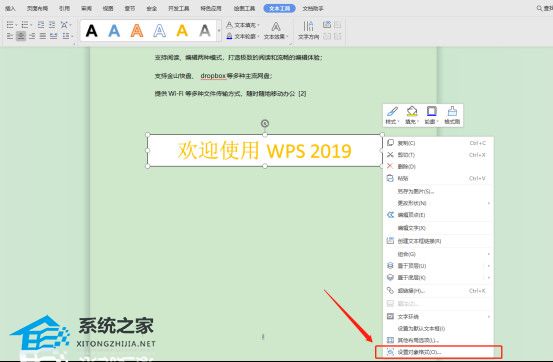Apply the gray gradient WordArt style
The height and width of the screenshot is (362, 553).
pyautogui.click(x=205, y=31)
